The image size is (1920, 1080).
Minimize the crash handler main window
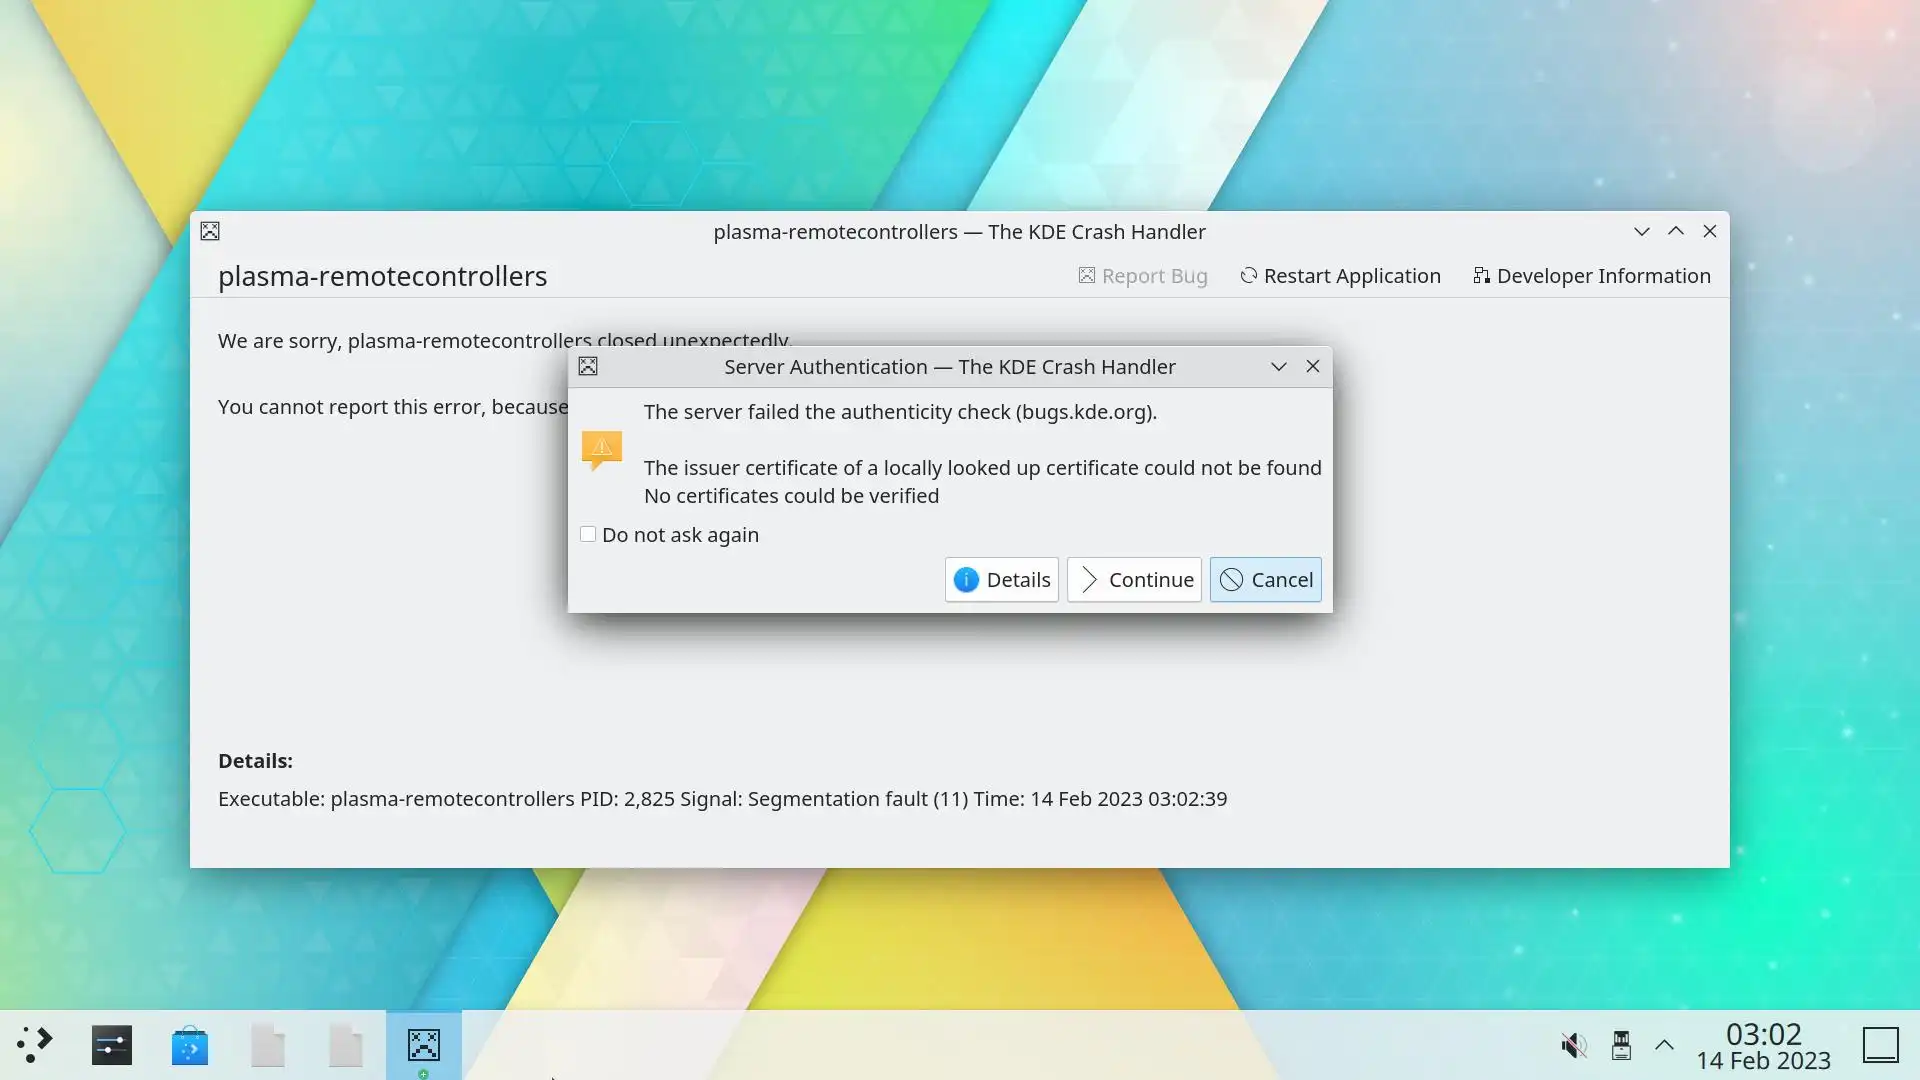click(x=1642, y=231)
